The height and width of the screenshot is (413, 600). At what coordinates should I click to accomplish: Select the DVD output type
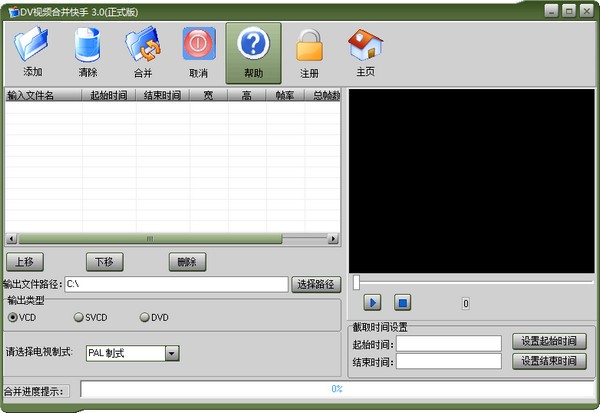144,318
